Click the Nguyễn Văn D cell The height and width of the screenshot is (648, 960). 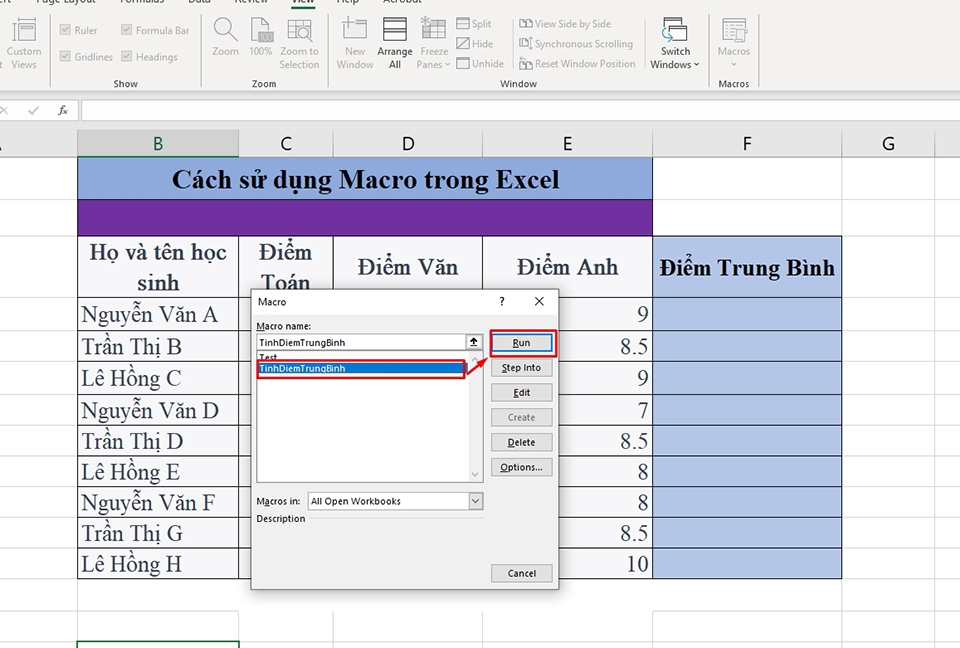coord(158,410)
